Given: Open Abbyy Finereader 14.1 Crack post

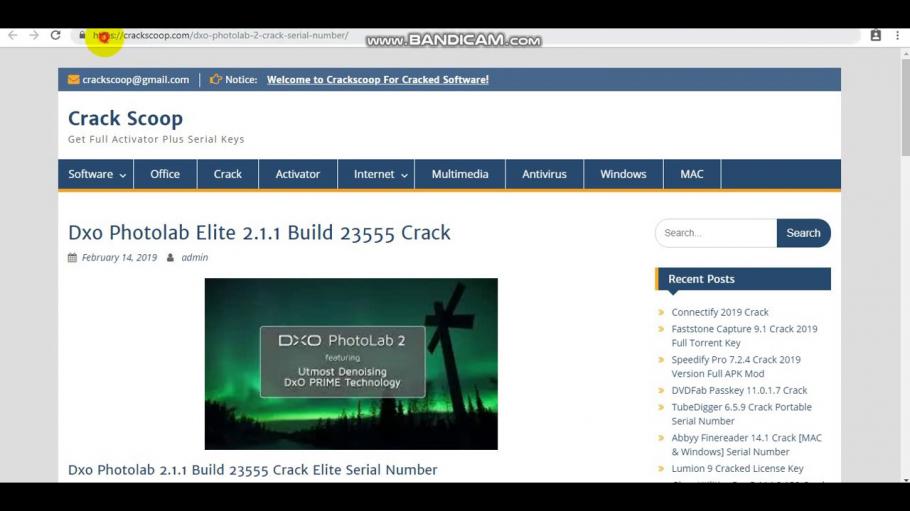Looking at the screenshot, I should pos(746,445).
